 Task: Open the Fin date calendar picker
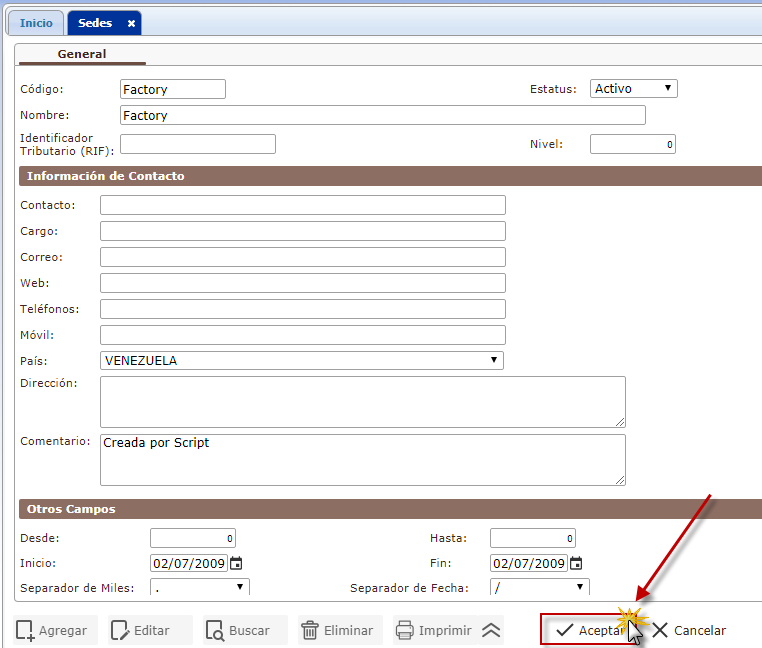tap(576, 563)
